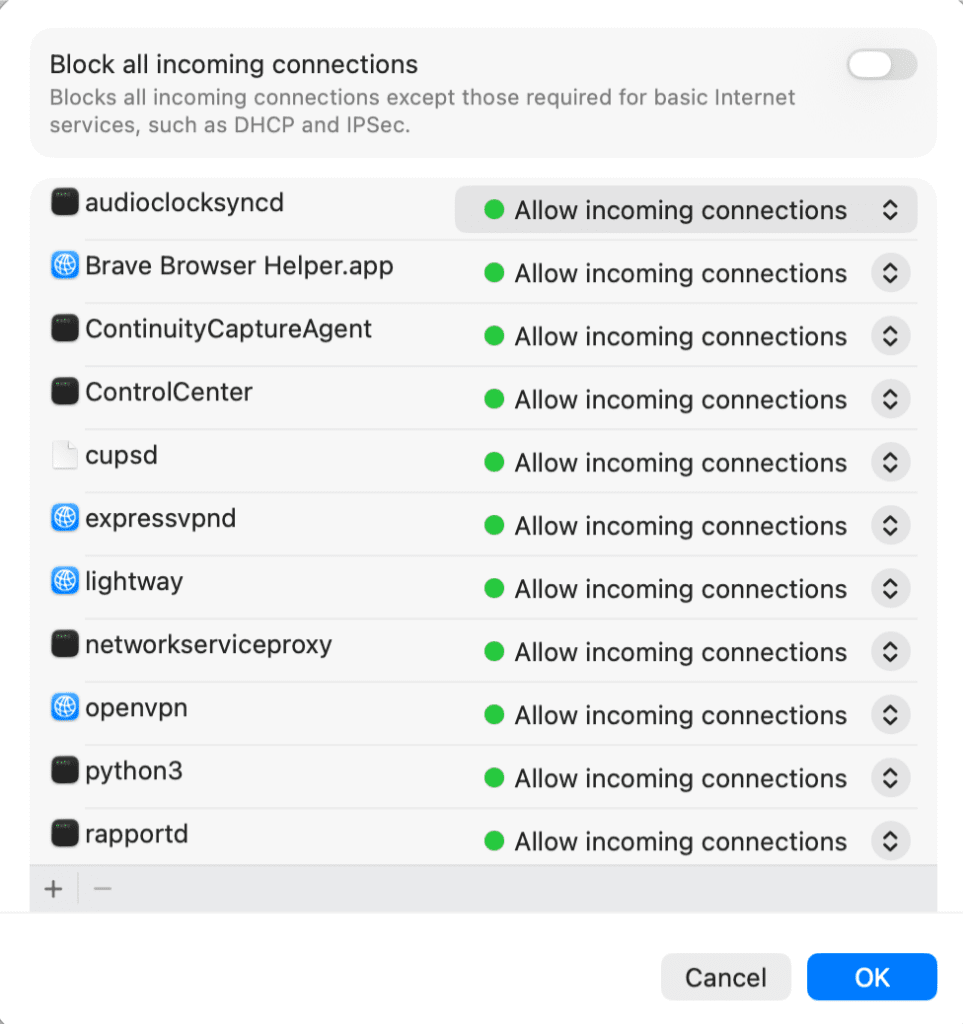
Task: Select the cupsd name
Action: (121, 456)
